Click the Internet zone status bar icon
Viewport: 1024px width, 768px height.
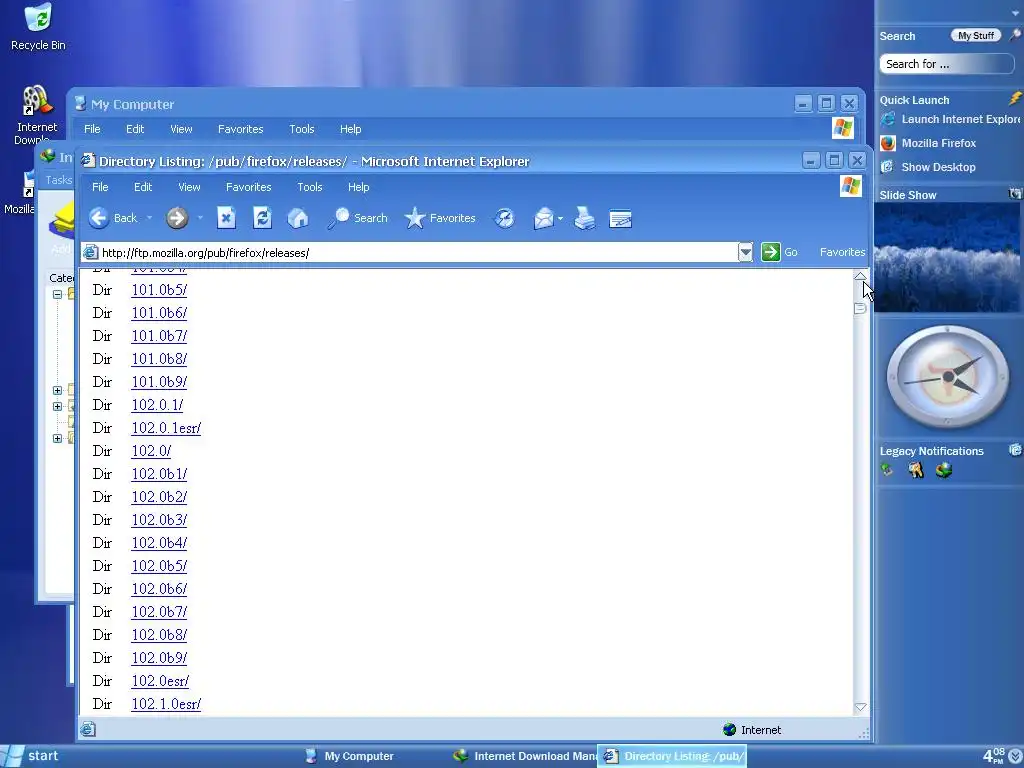point(729,729)
